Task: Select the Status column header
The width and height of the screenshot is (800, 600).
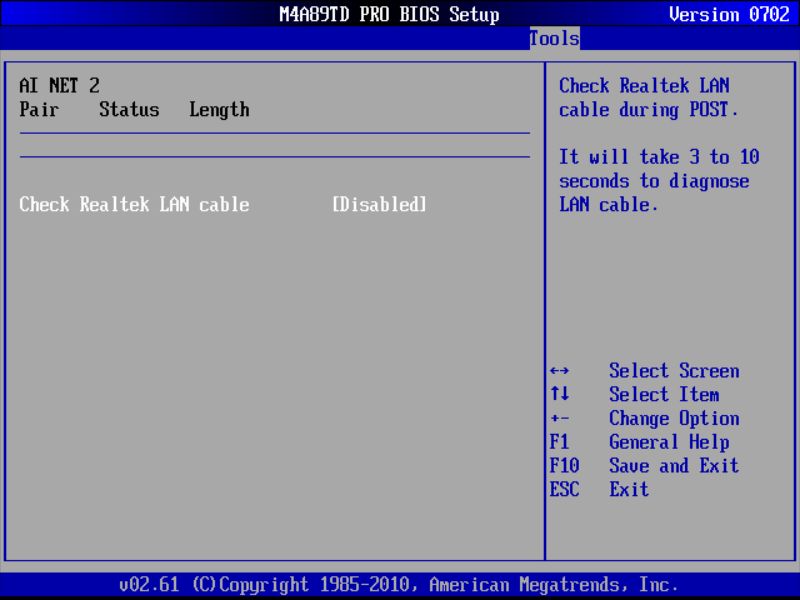Action: (x=129, y=110)
